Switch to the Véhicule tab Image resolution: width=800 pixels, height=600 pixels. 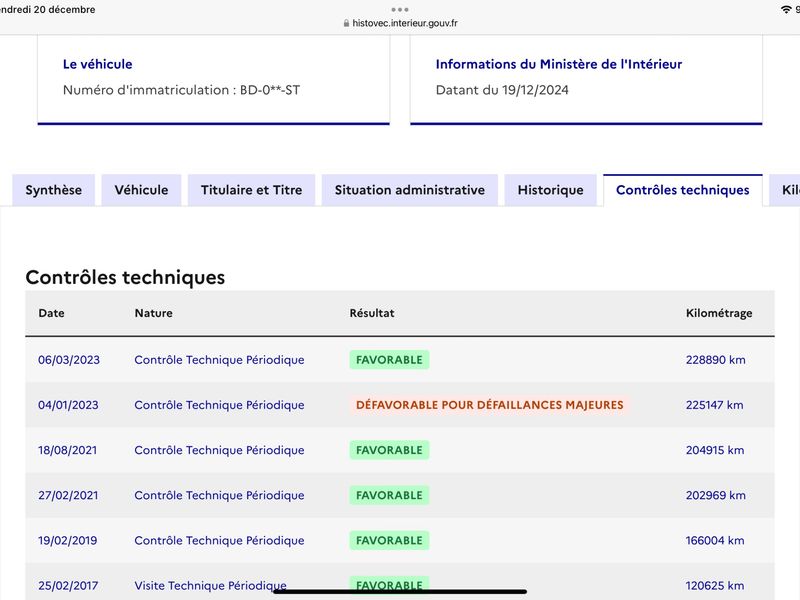pyautogui.click(x=141, y=190)
